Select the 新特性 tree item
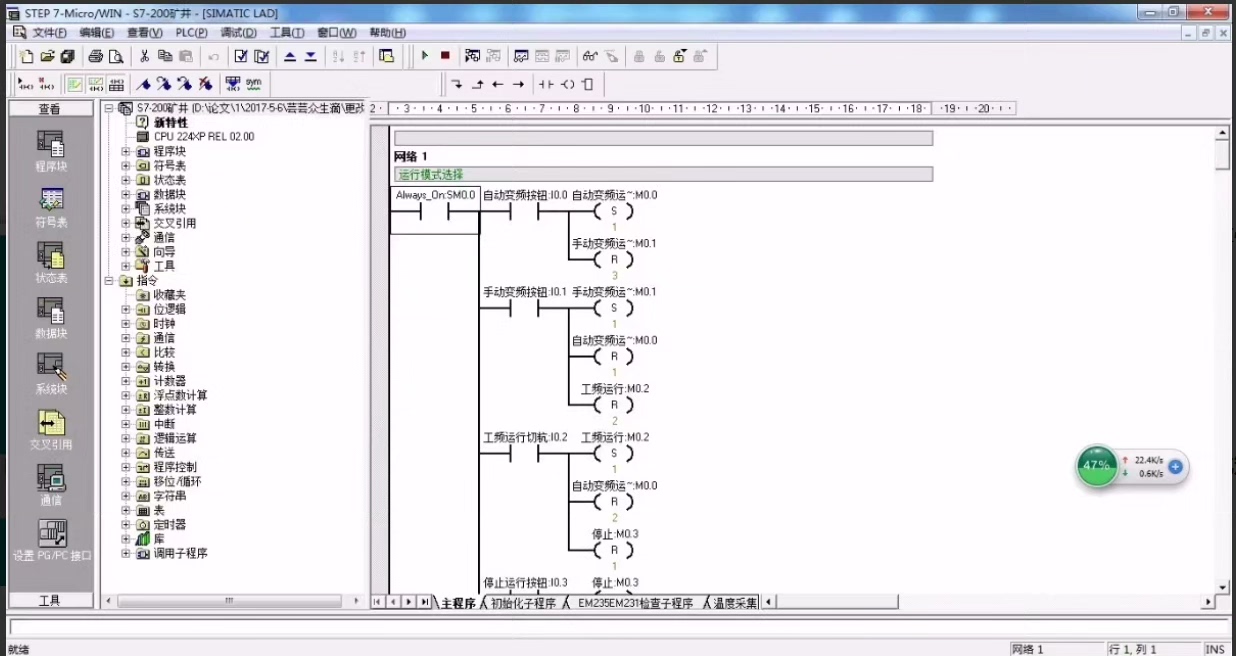The width and height of the screenshot is (1236, 656). 170,122
